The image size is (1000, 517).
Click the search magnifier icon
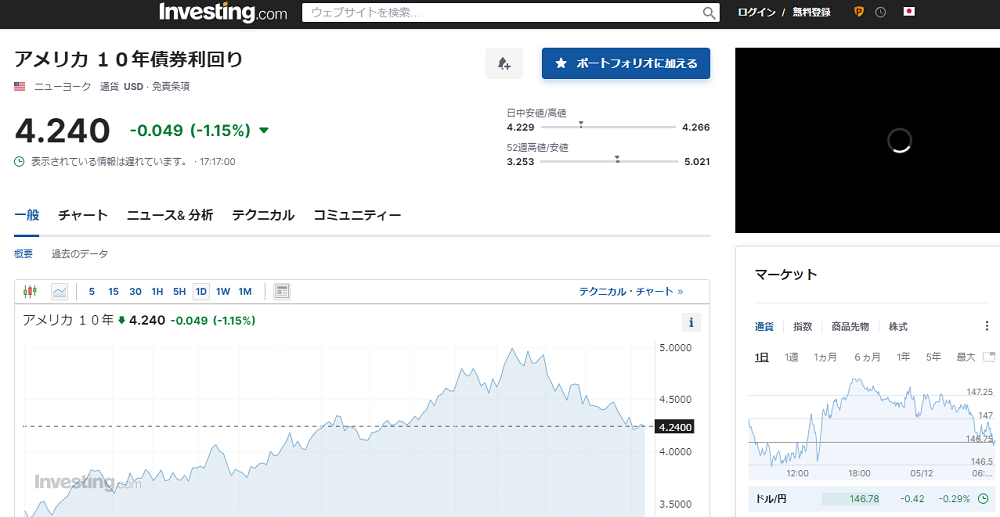(709, 13)
